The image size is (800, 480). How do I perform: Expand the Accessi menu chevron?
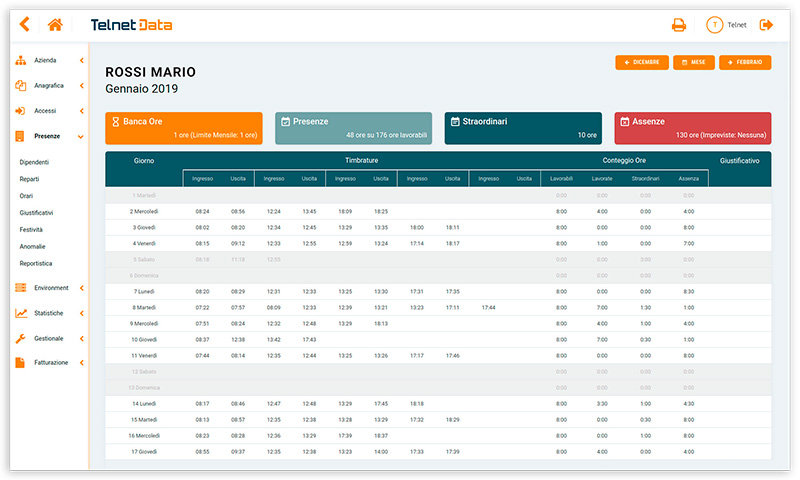(82, 111)
